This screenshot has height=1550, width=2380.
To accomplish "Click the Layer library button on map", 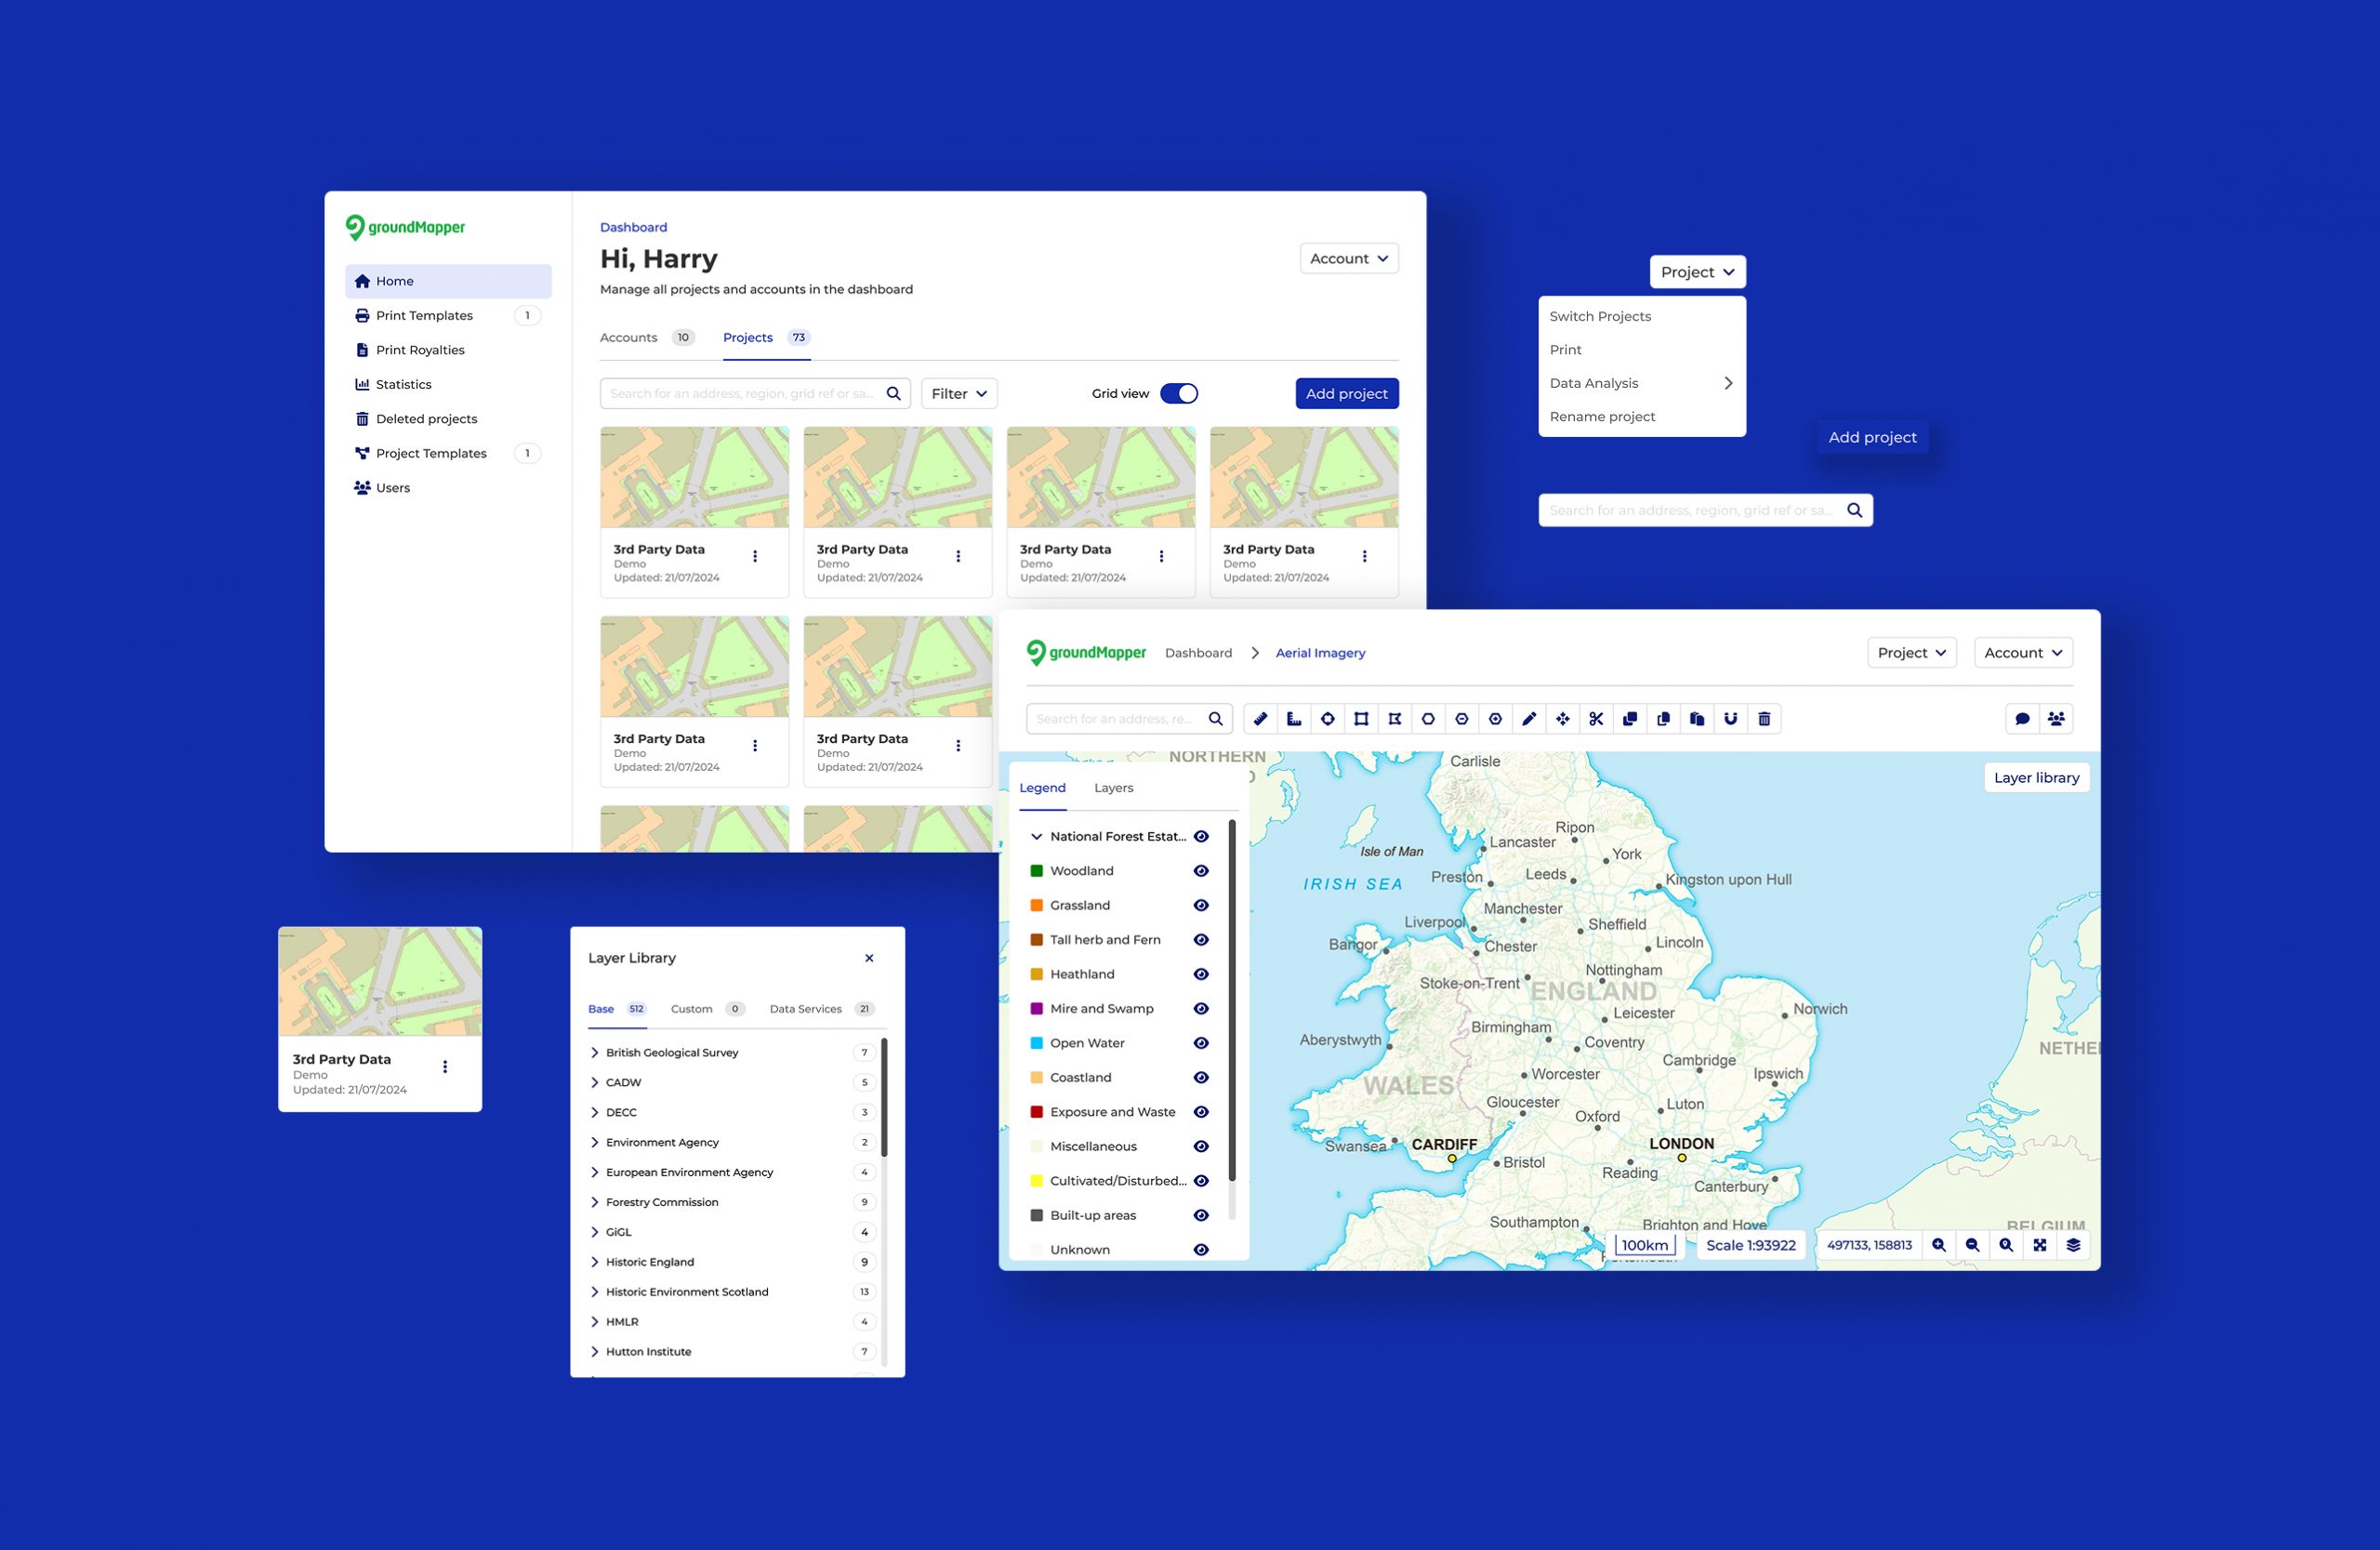I will tap(2036, 778).
